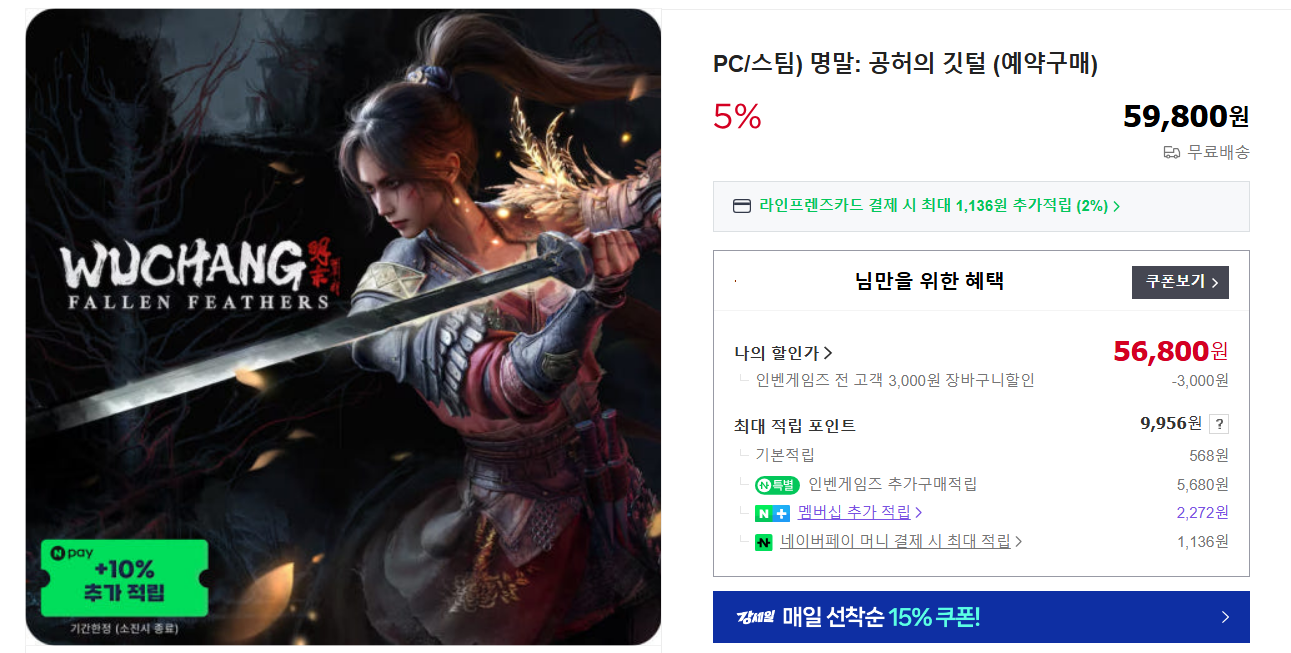Image resolution: width=1291 pixels, height=653 pixels.
Task: Open the 매일 선착순 15% 쿠폰 banner
Action: click(x=981, y=617)
